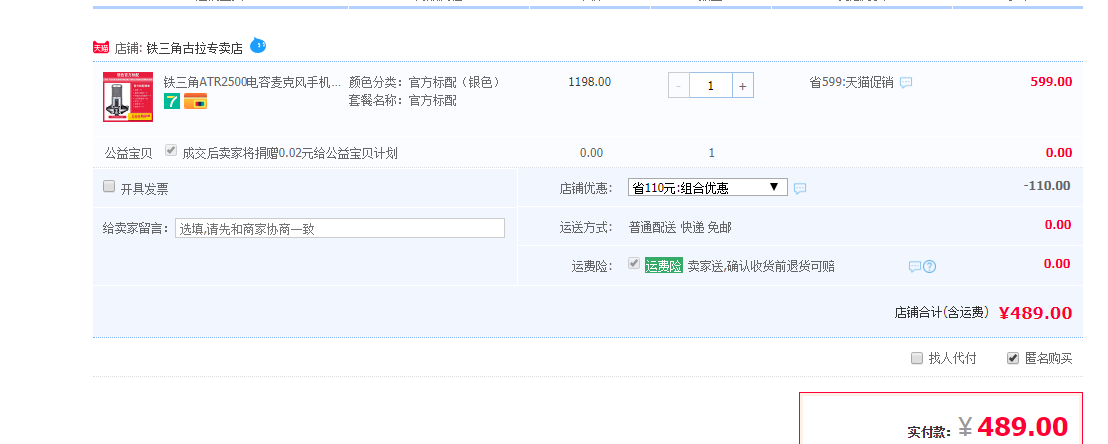The width and height of the screenshot is (1108, 444).
Task: Click the 给卖家留言 message input field
Action: click(x=340, y=228)
